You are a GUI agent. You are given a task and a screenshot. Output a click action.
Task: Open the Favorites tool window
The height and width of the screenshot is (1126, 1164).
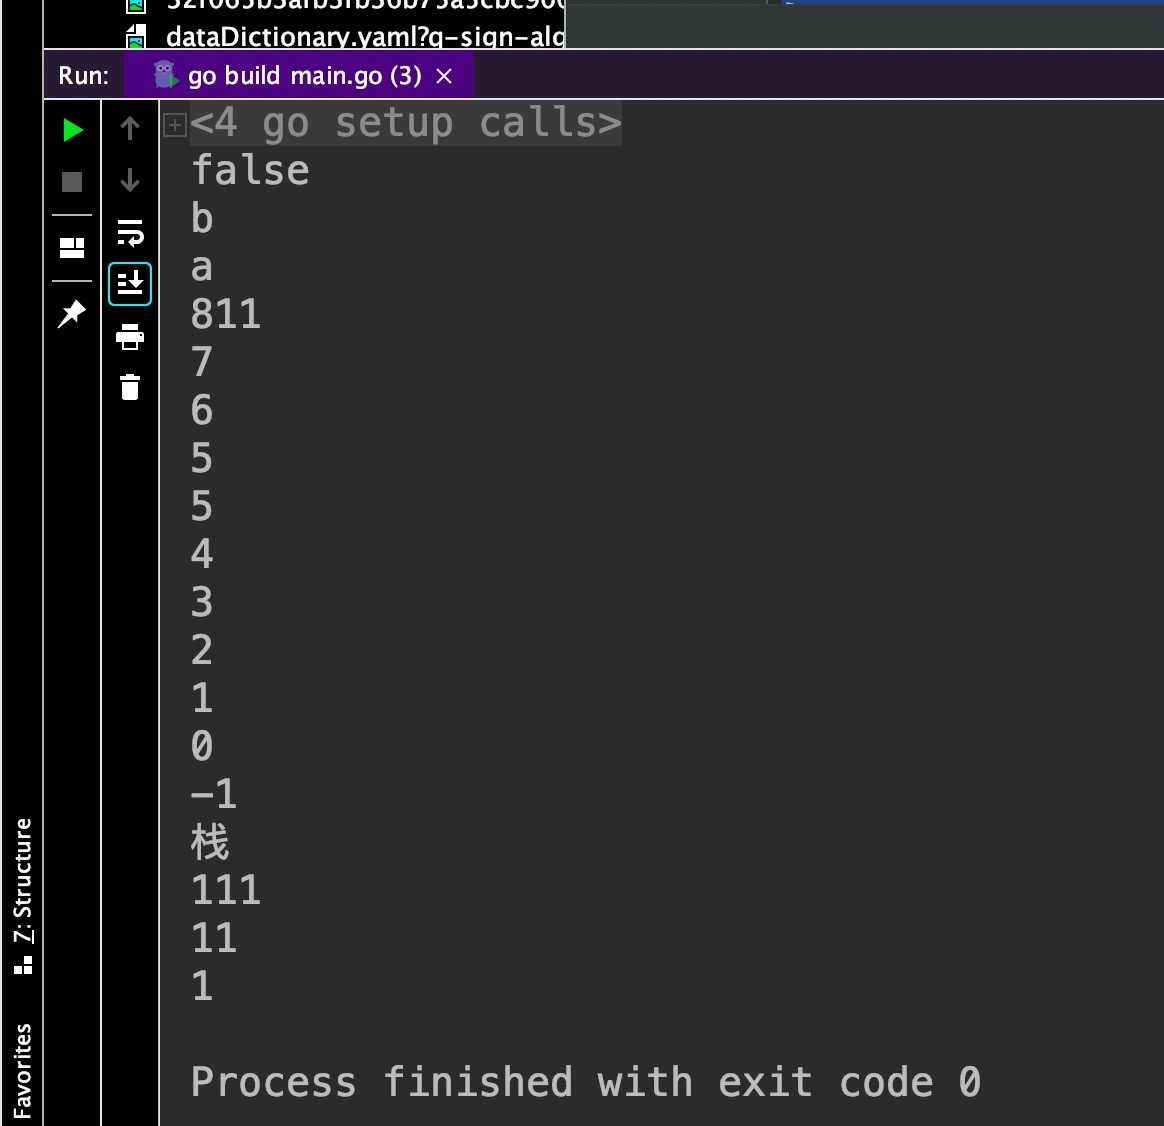pyautogui.click(x=22, y=1070)
